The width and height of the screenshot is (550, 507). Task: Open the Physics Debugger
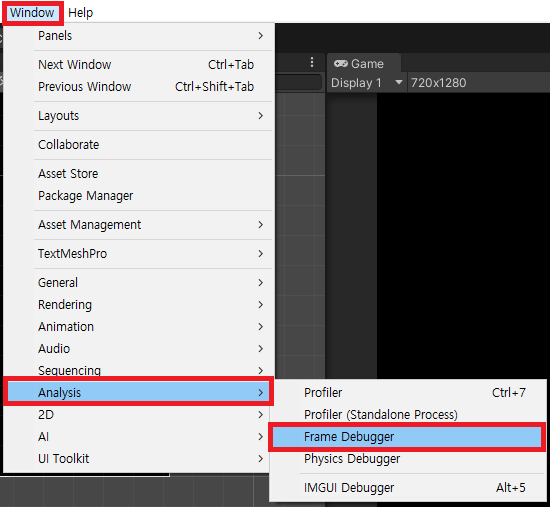click(408, 459)
